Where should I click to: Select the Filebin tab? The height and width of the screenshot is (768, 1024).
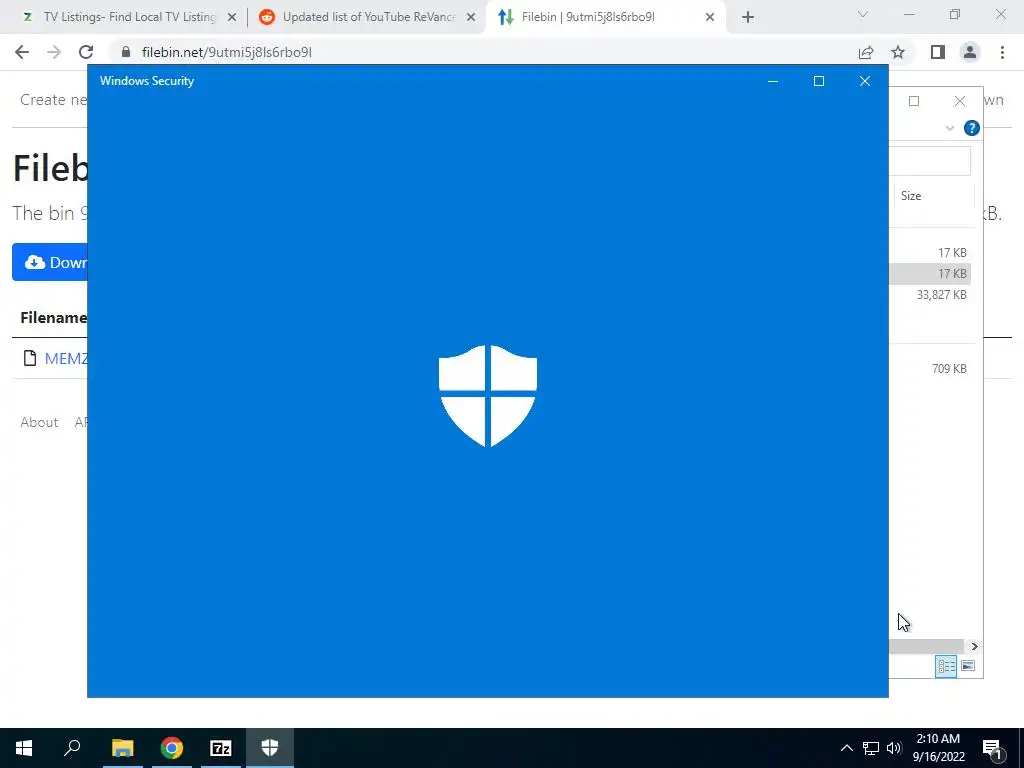click(604, 17)
